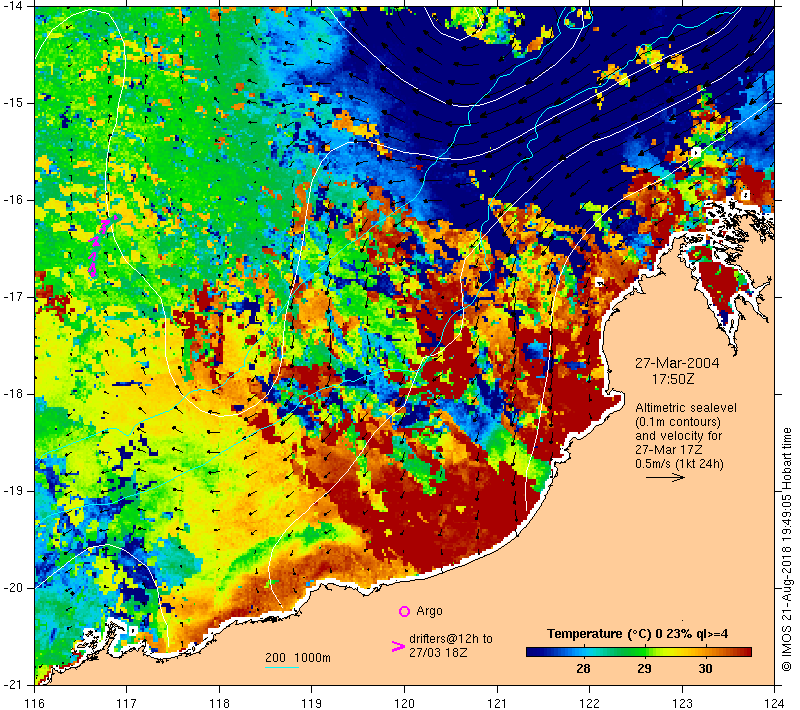The image size is (800, 710).
Task: Click the '124' longitude axis label
Action: [x=774, y=703]
